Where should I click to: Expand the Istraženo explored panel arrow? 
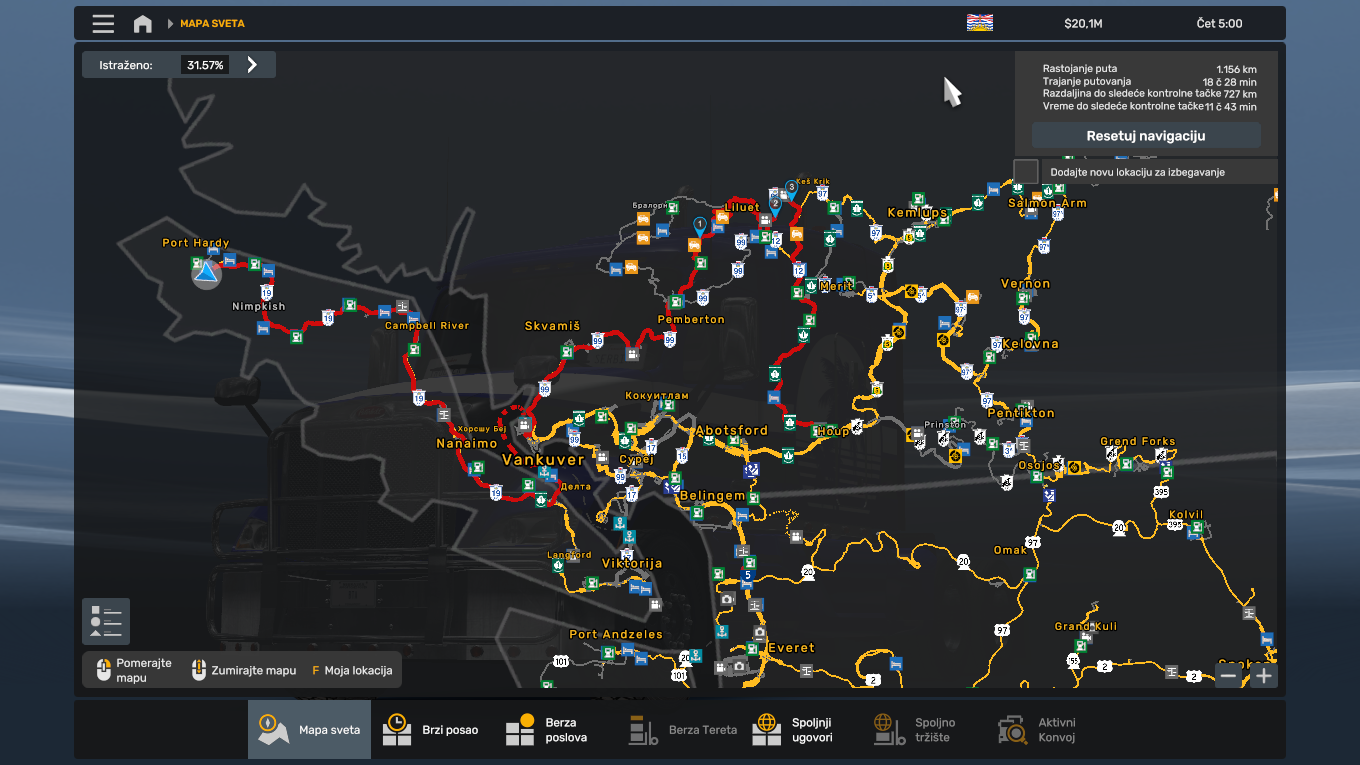click(x=252, y=65)
